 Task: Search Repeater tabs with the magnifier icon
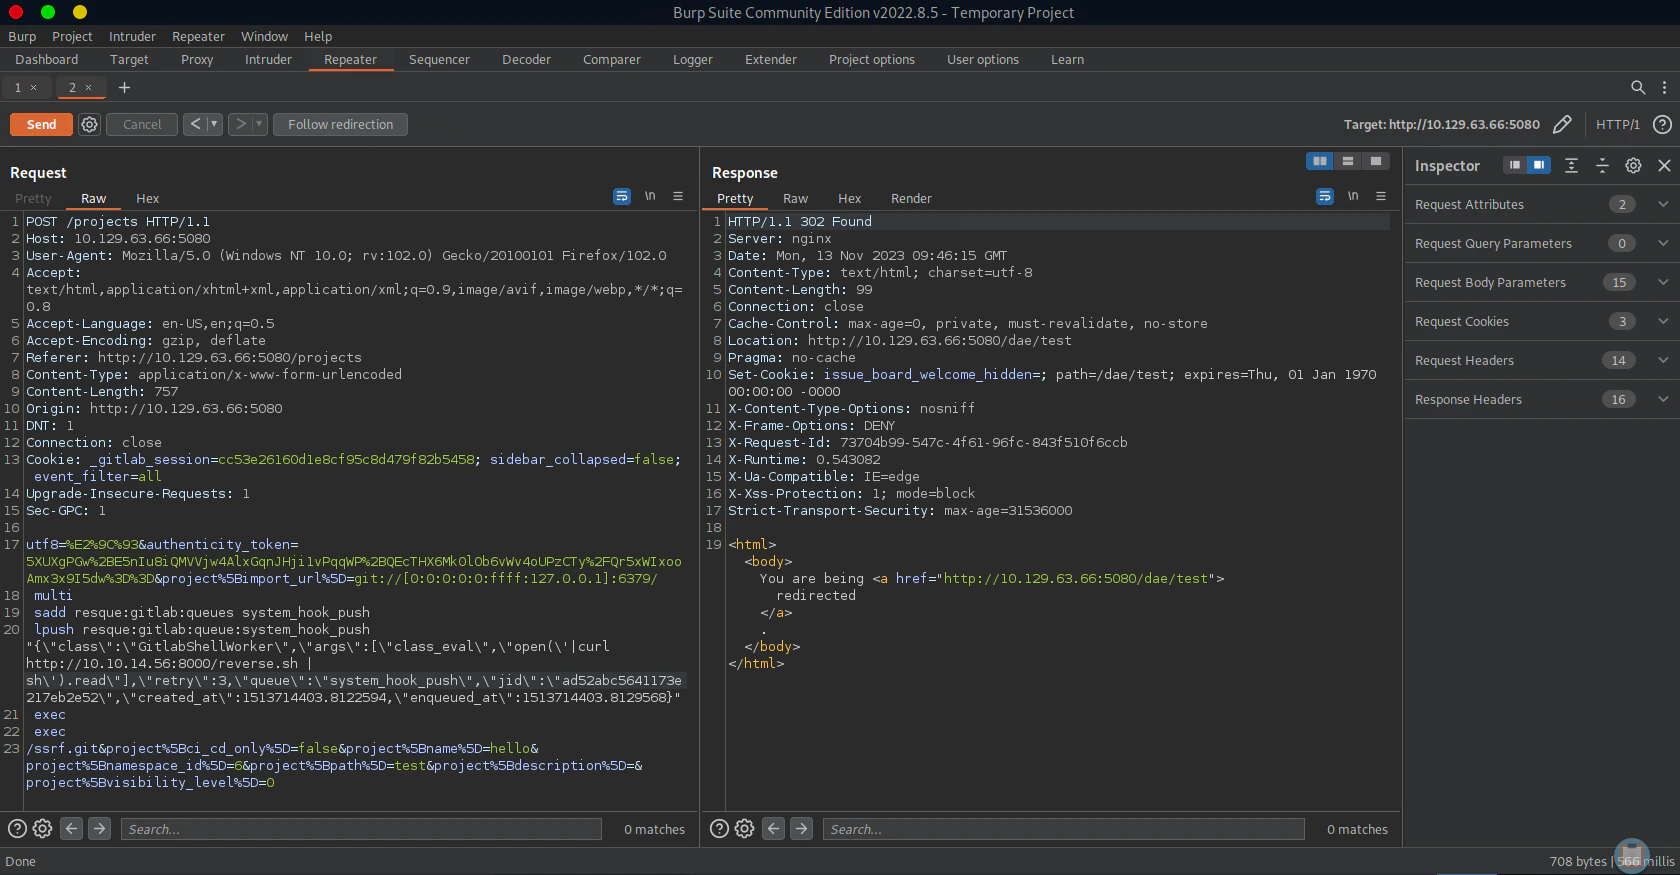click(1638, 87)
